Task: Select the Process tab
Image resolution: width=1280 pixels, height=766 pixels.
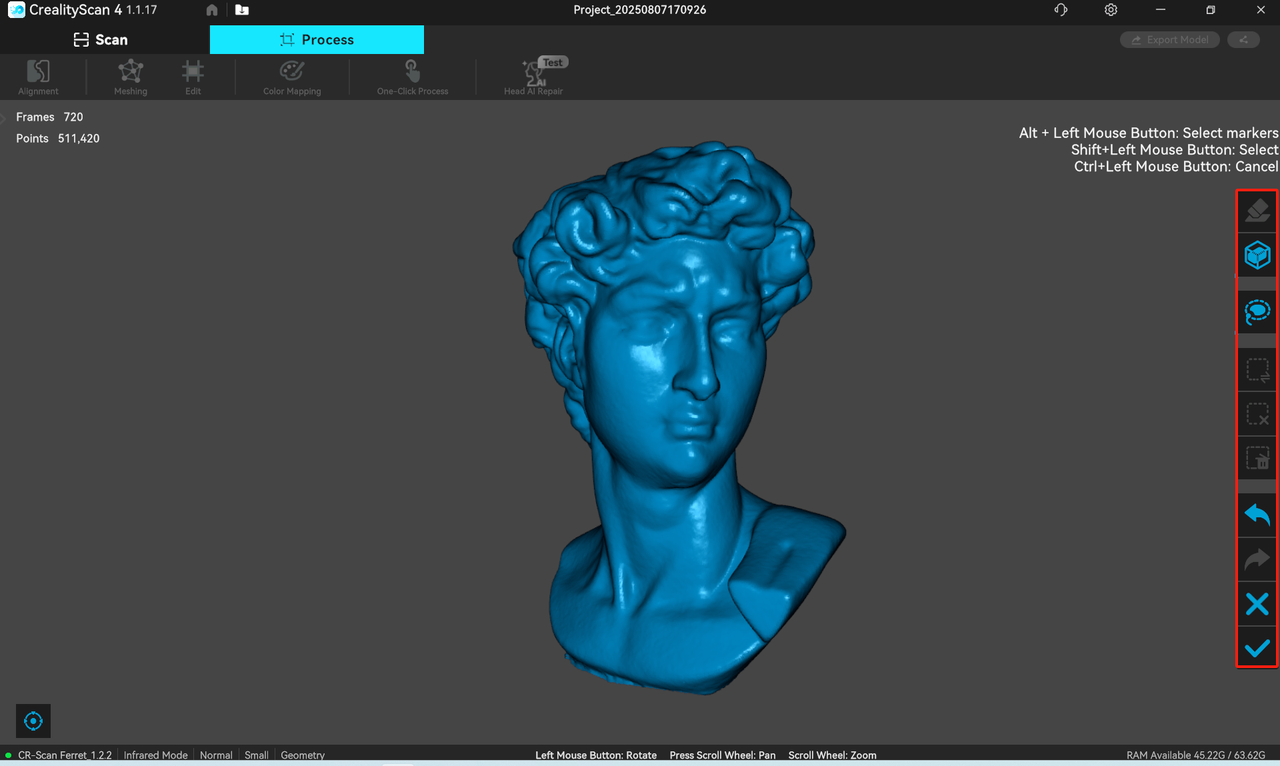Action: pos(316,40)
